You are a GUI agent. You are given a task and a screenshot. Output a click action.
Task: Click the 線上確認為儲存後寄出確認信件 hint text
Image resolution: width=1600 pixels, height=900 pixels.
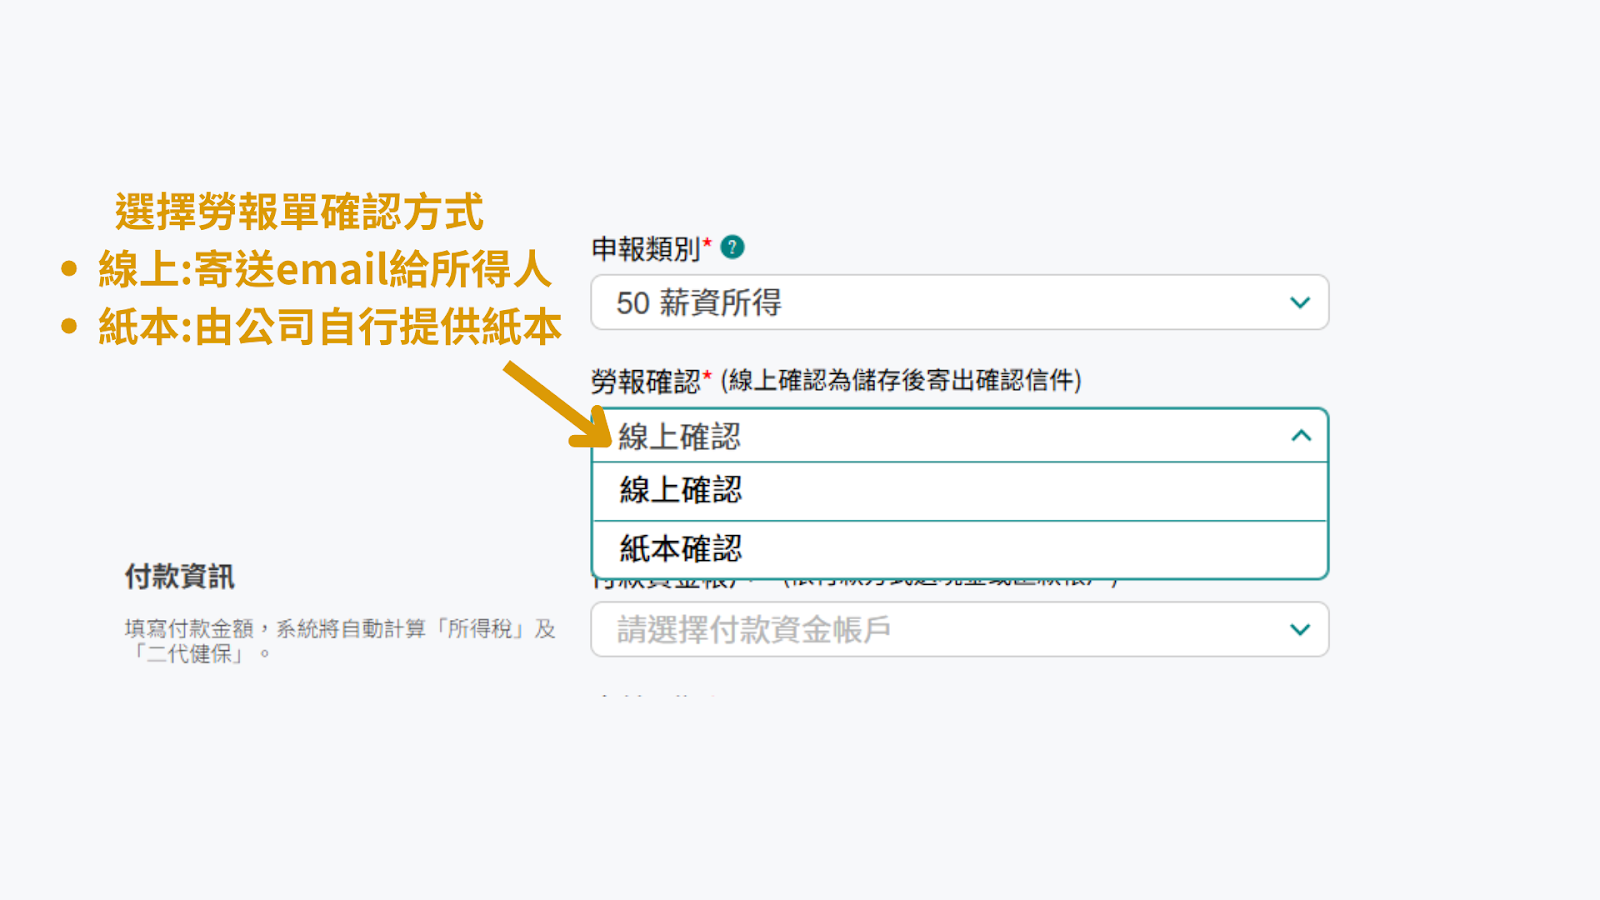[x=901, y=380]
